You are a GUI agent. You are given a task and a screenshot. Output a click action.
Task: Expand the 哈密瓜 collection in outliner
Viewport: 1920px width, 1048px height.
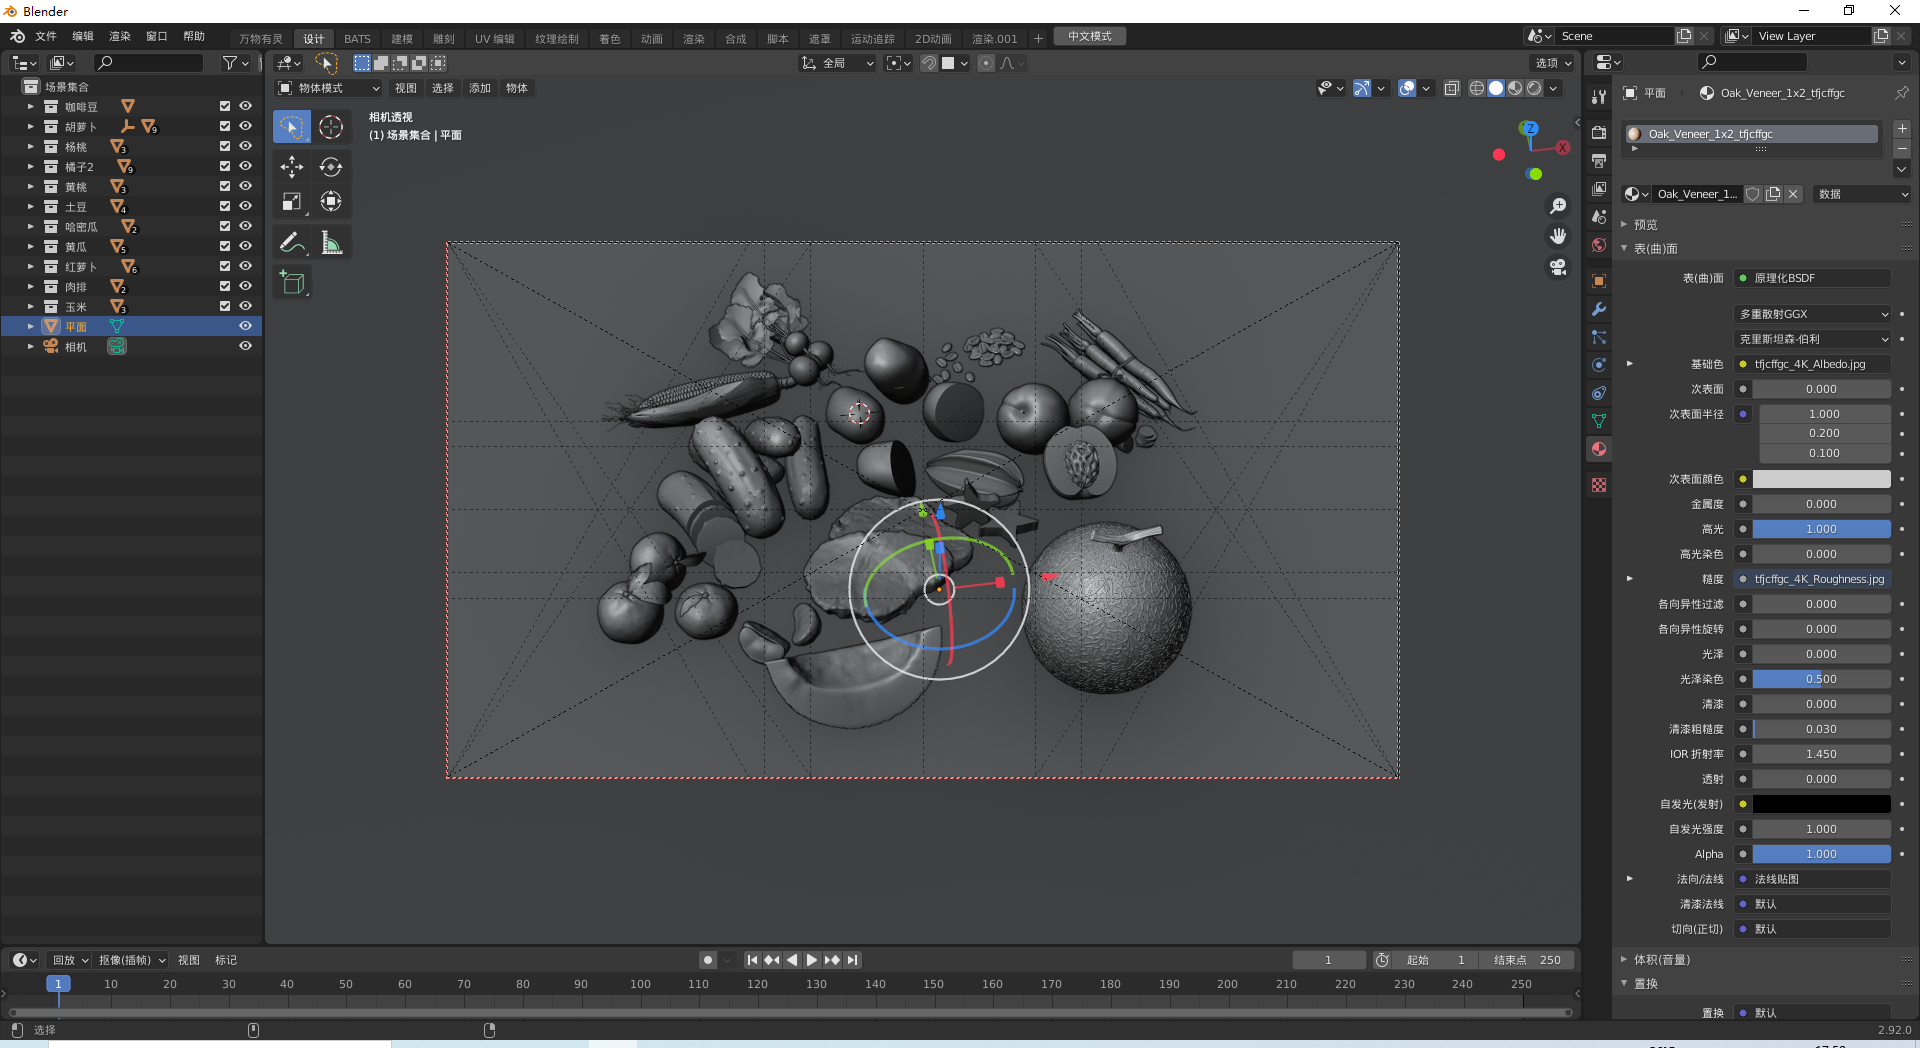coord(30,226)
